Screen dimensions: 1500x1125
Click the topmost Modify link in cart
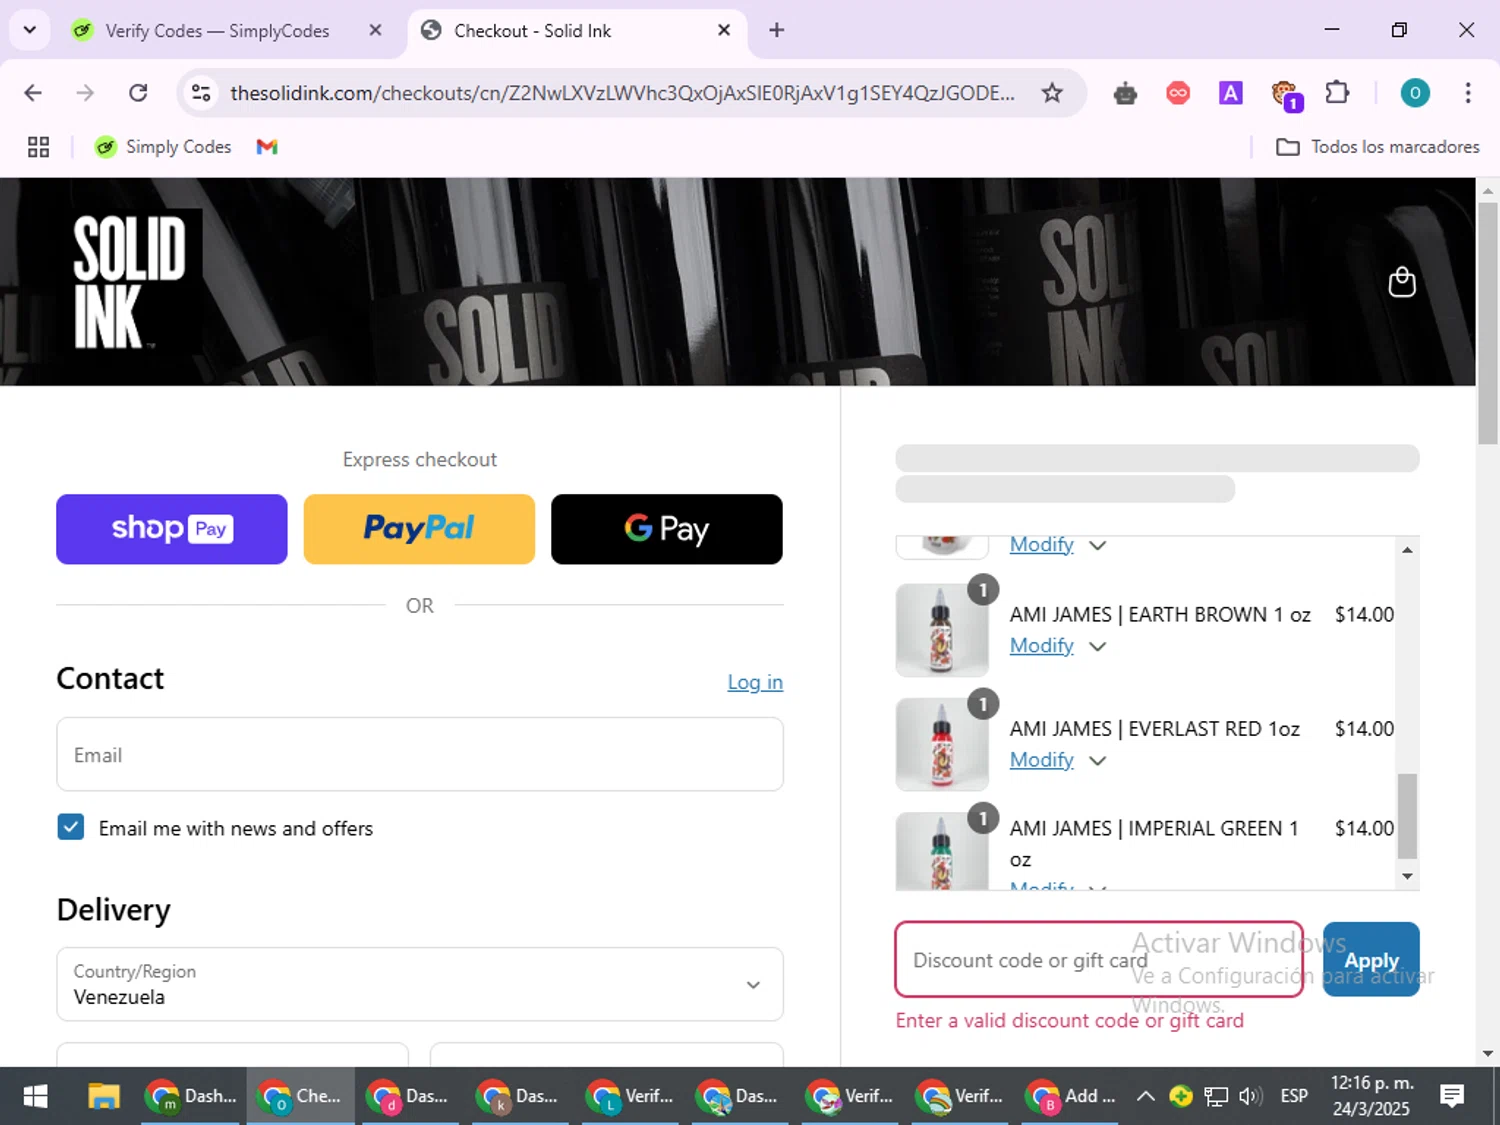[1041, 545]
